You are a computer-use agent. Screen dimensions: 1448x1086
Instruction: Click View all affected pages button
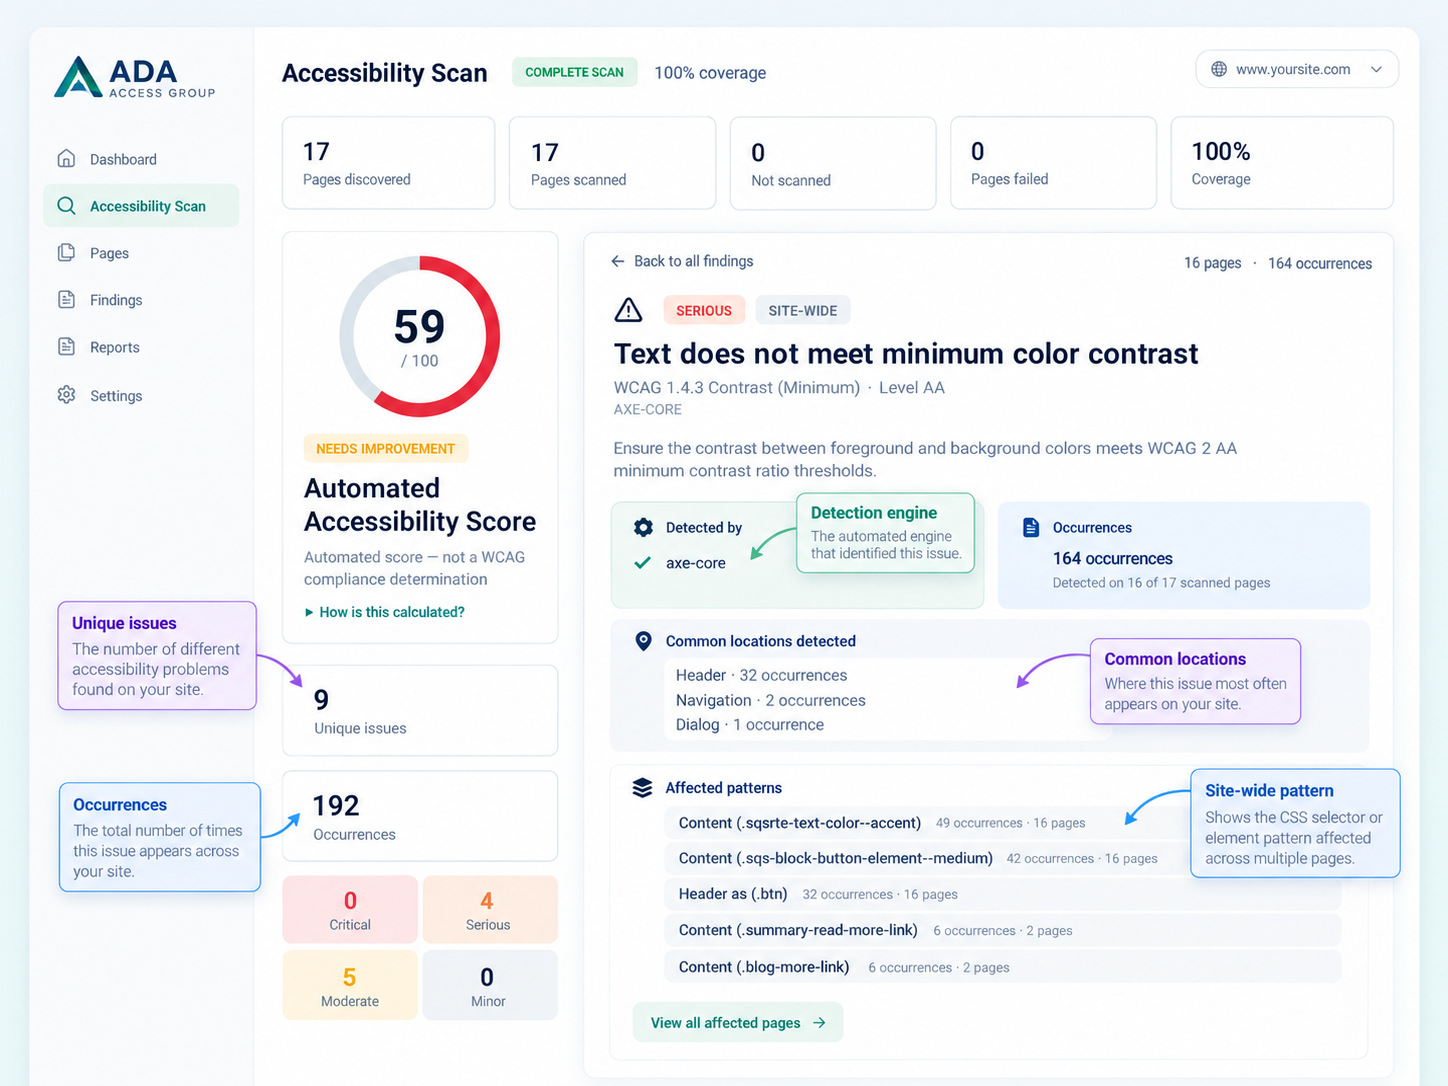pos(738,1022)
